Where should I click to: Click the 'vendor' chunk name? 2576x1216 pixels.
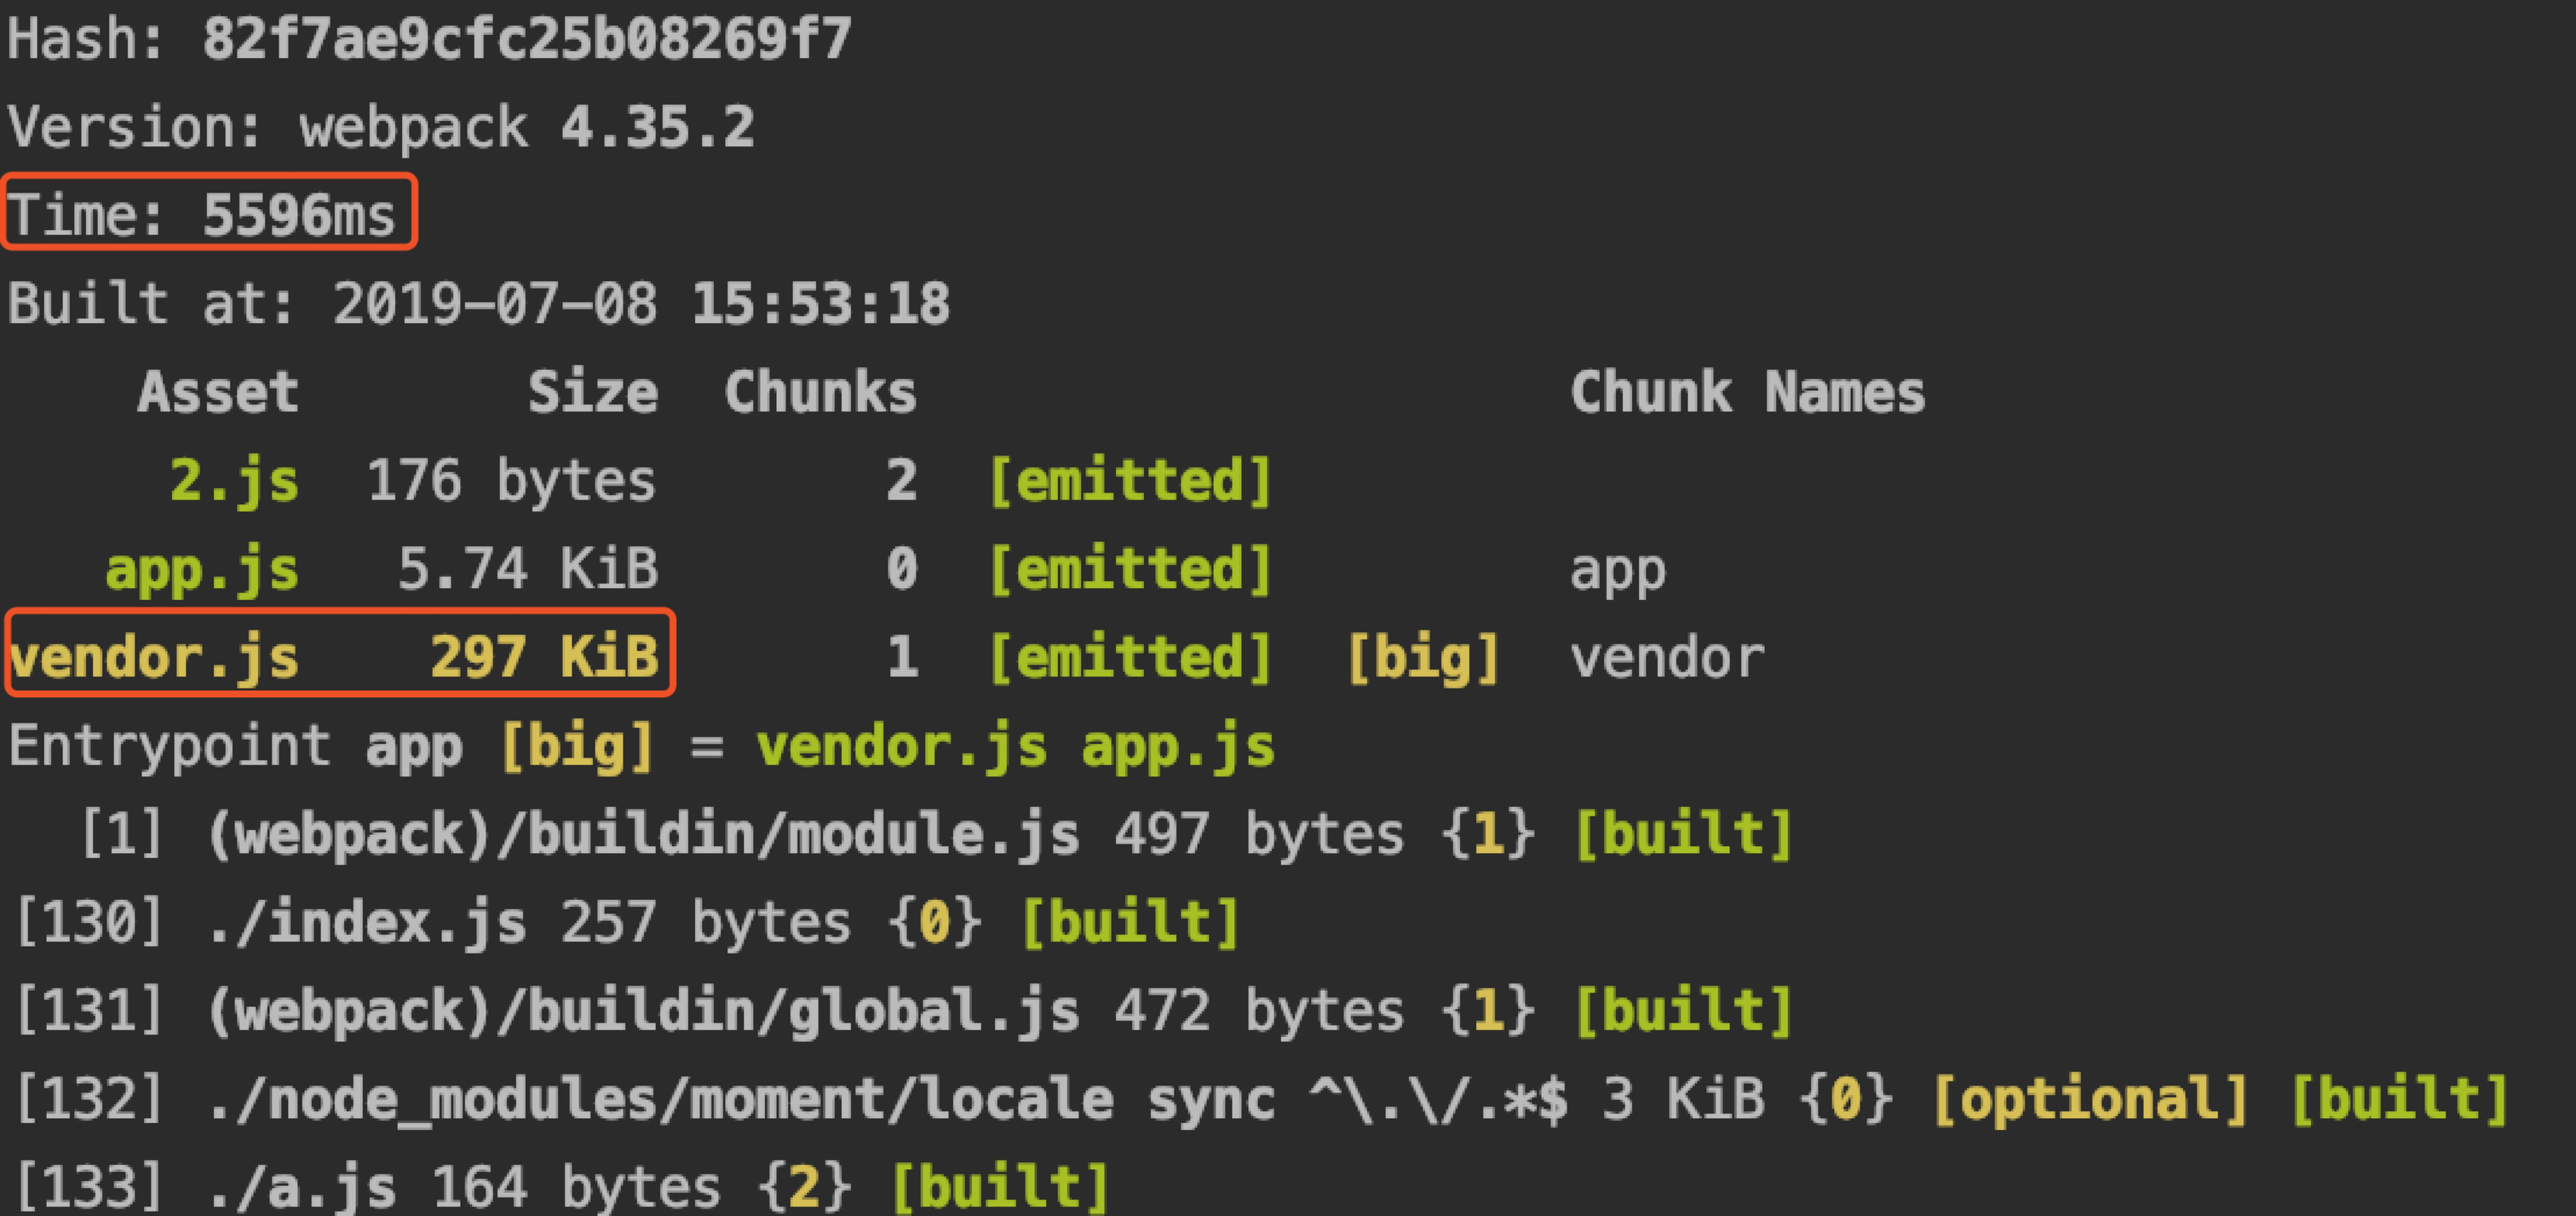pyautogui.click(x=1667, y=658)
